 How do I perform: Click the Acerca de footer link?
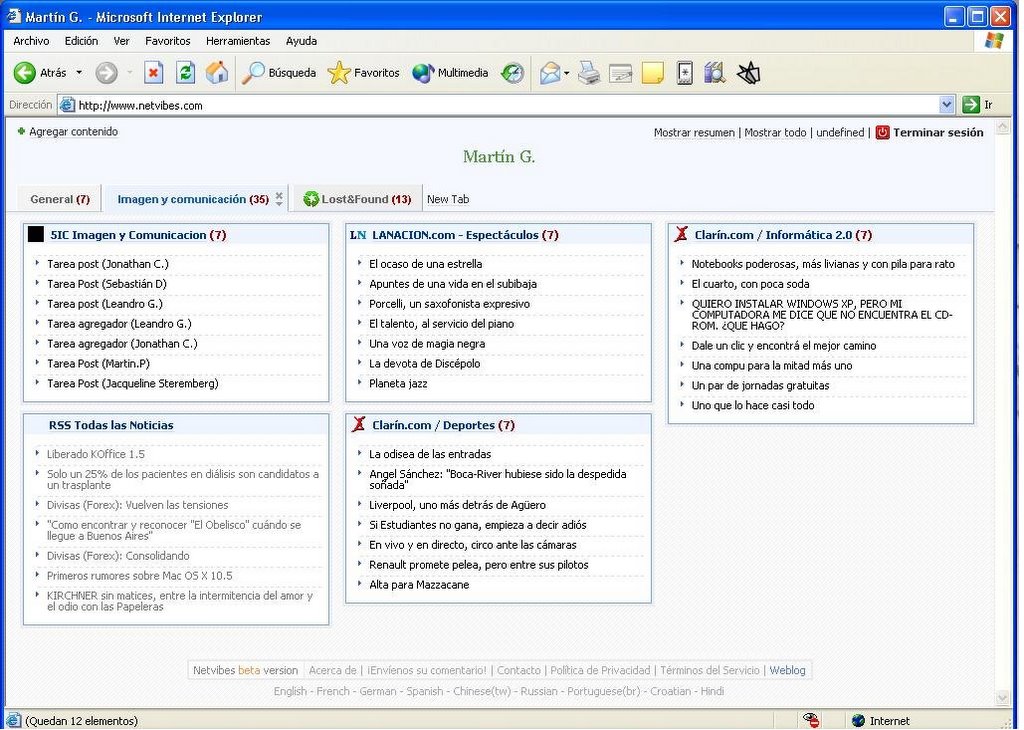coord(332,670)
